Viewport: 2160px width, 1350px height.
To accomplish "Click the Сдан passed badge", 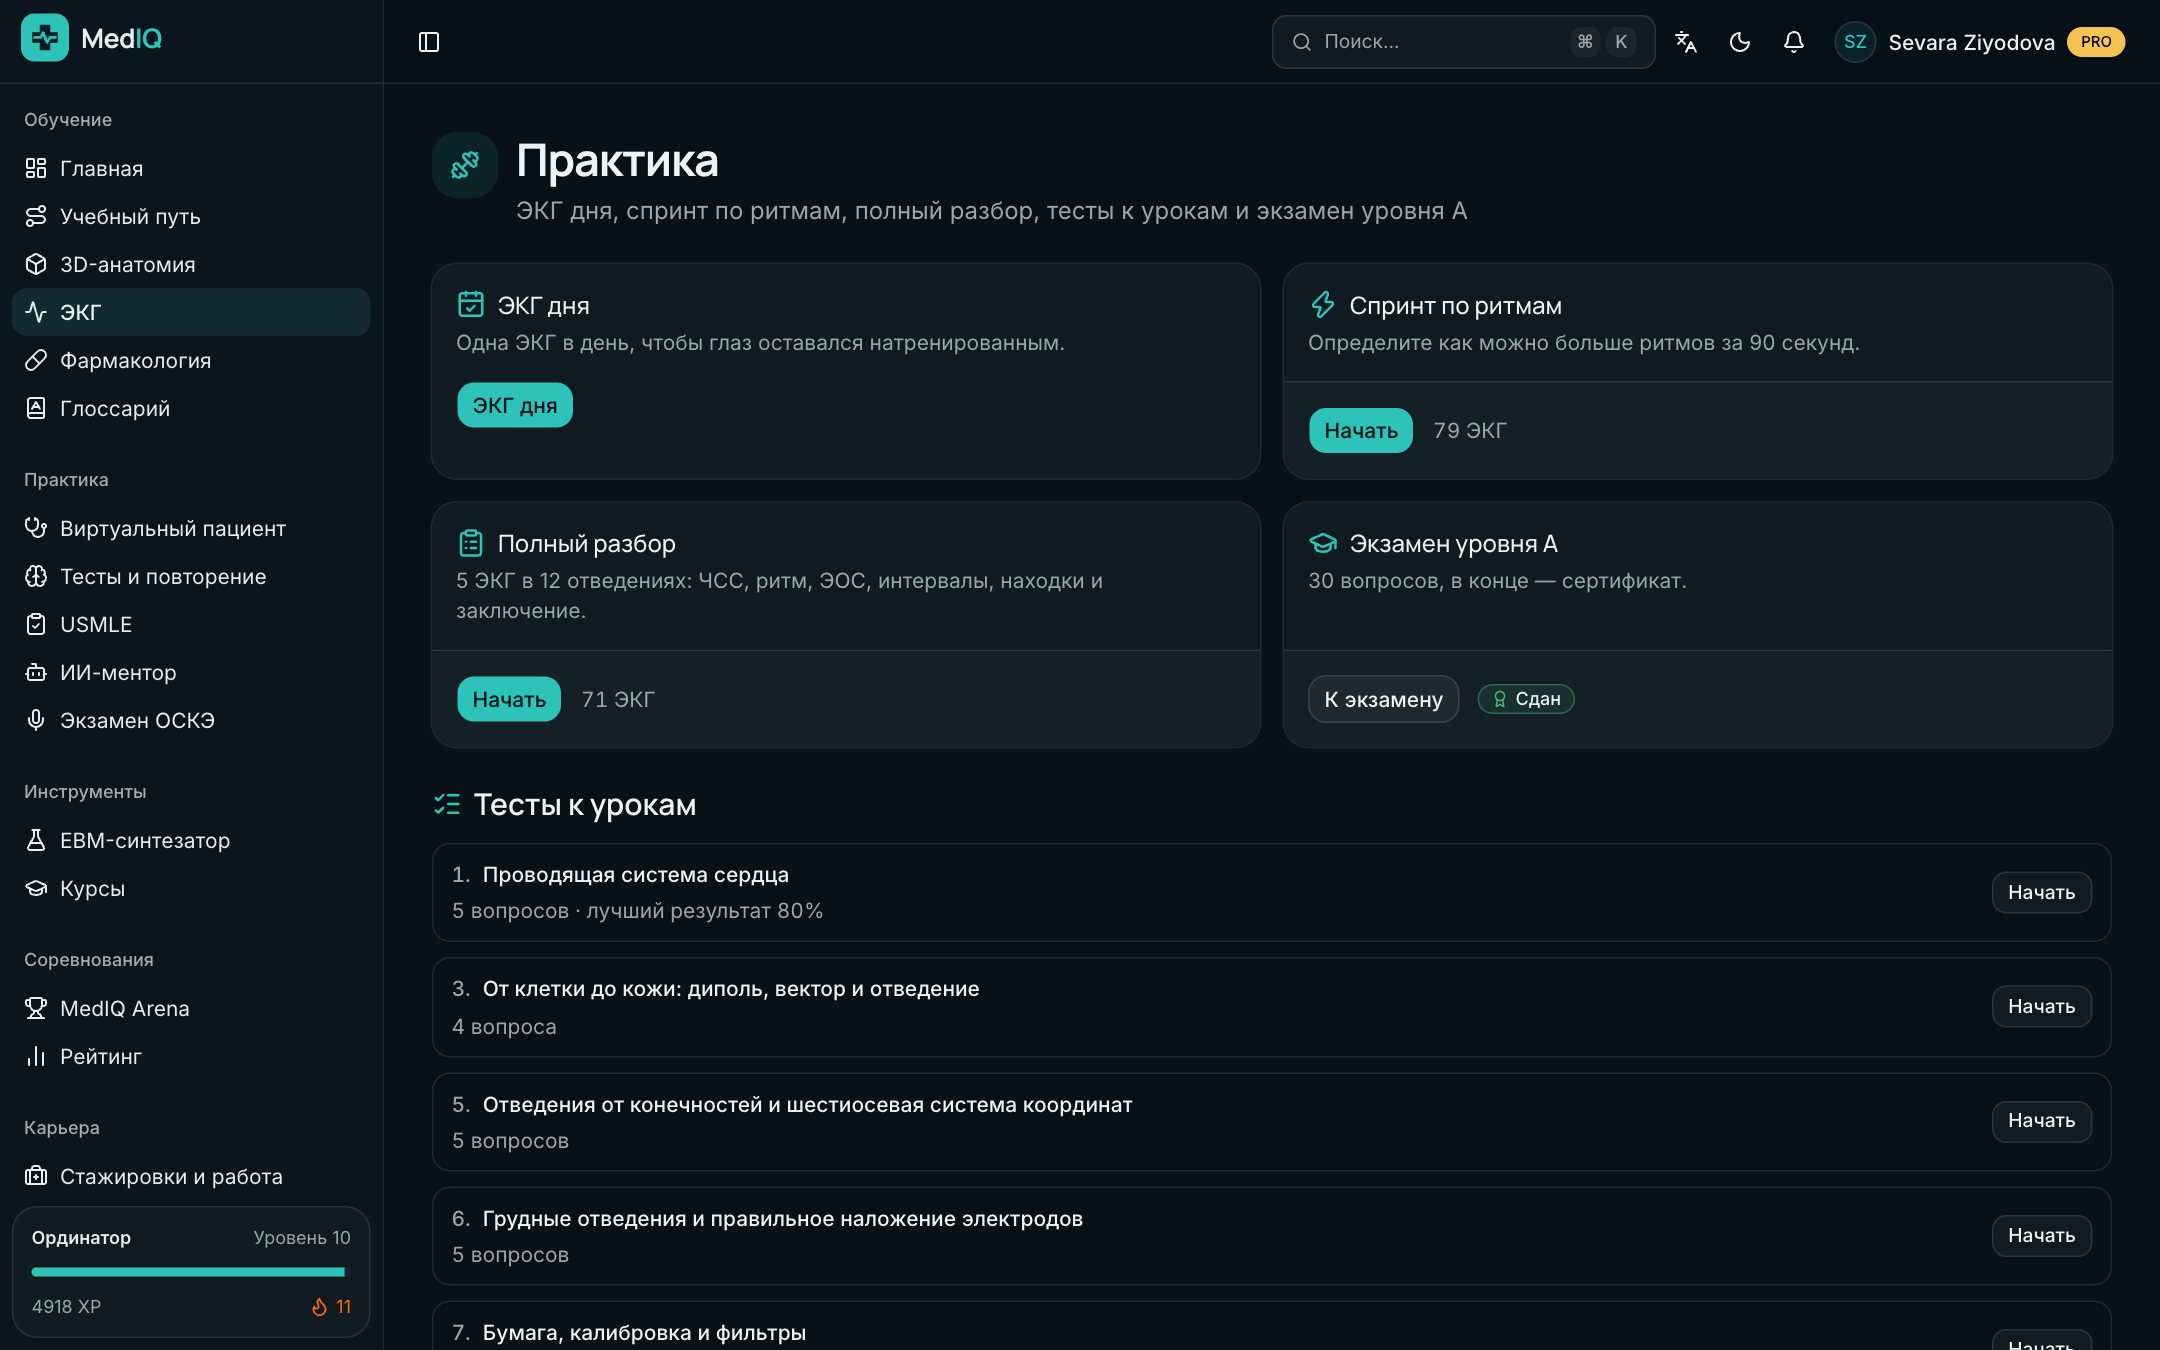I will tap(1526, 699).
